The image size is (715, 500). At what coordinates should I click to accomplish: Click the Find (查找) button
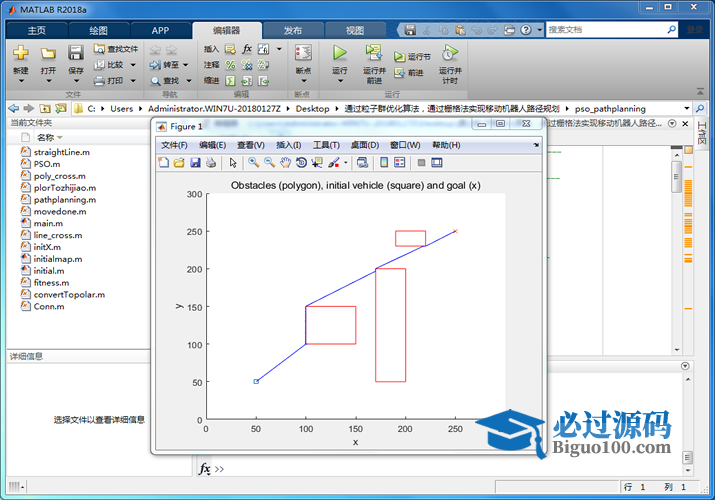click(165, 81)
